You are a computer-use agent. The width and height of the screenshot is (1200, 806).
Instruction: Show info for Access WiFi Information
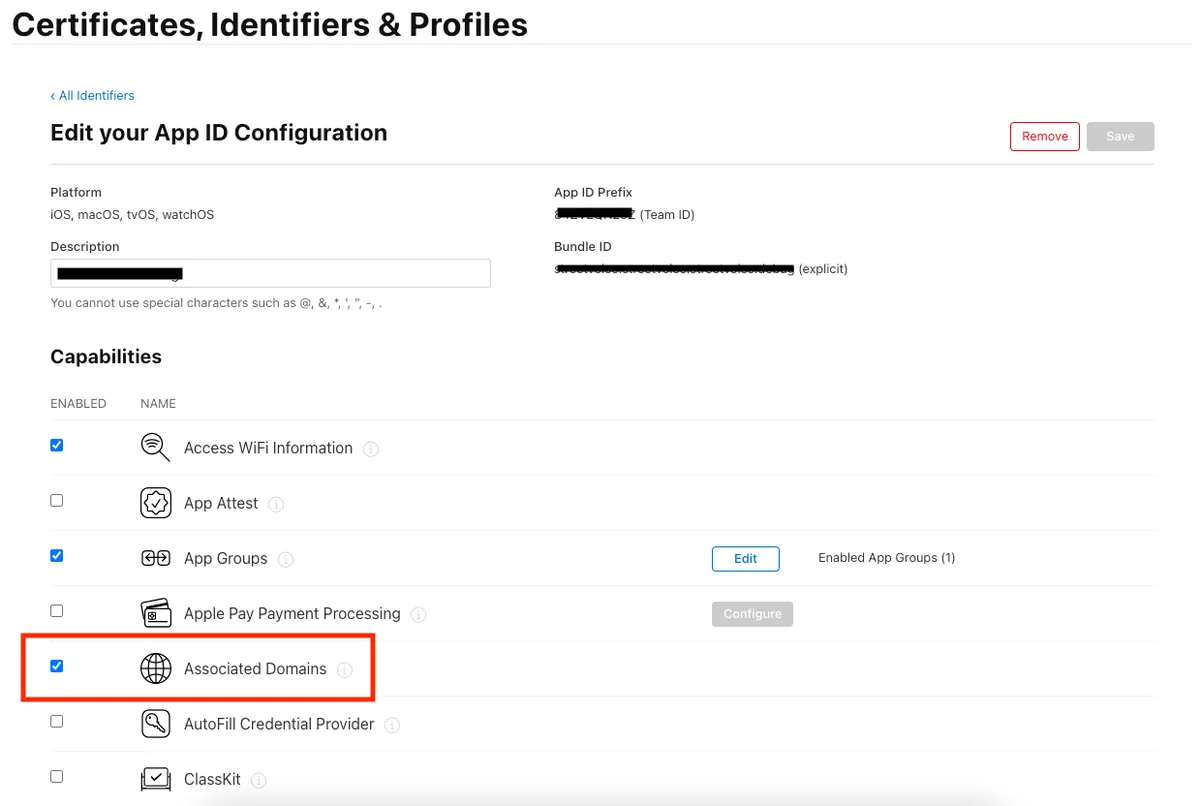(371, 449)
